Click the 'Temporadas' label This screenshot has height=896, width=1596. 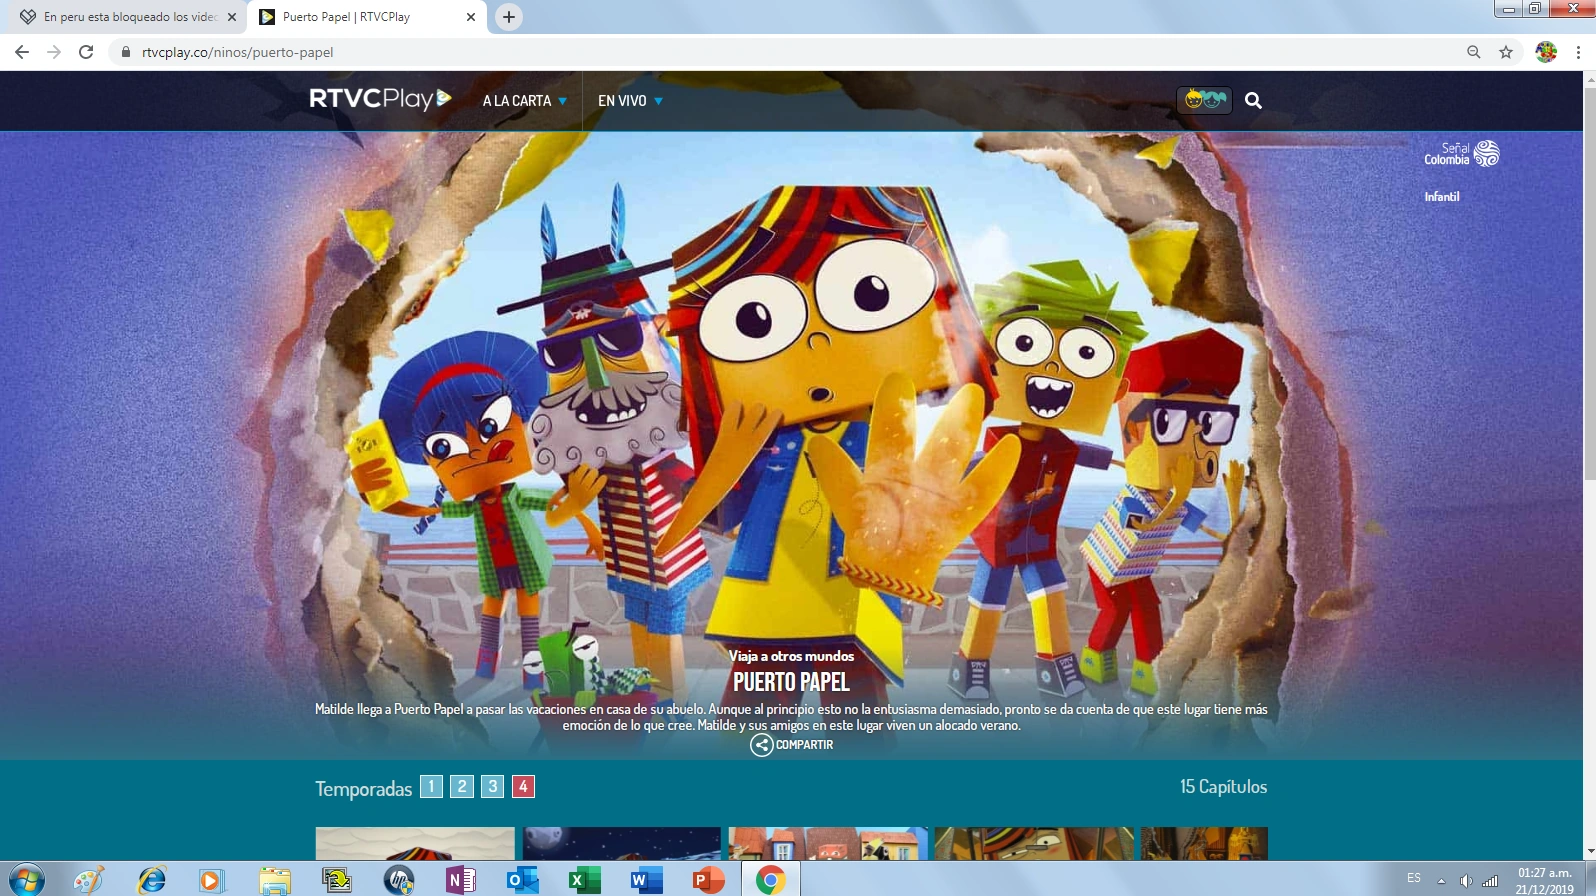[x=363, y=789]
